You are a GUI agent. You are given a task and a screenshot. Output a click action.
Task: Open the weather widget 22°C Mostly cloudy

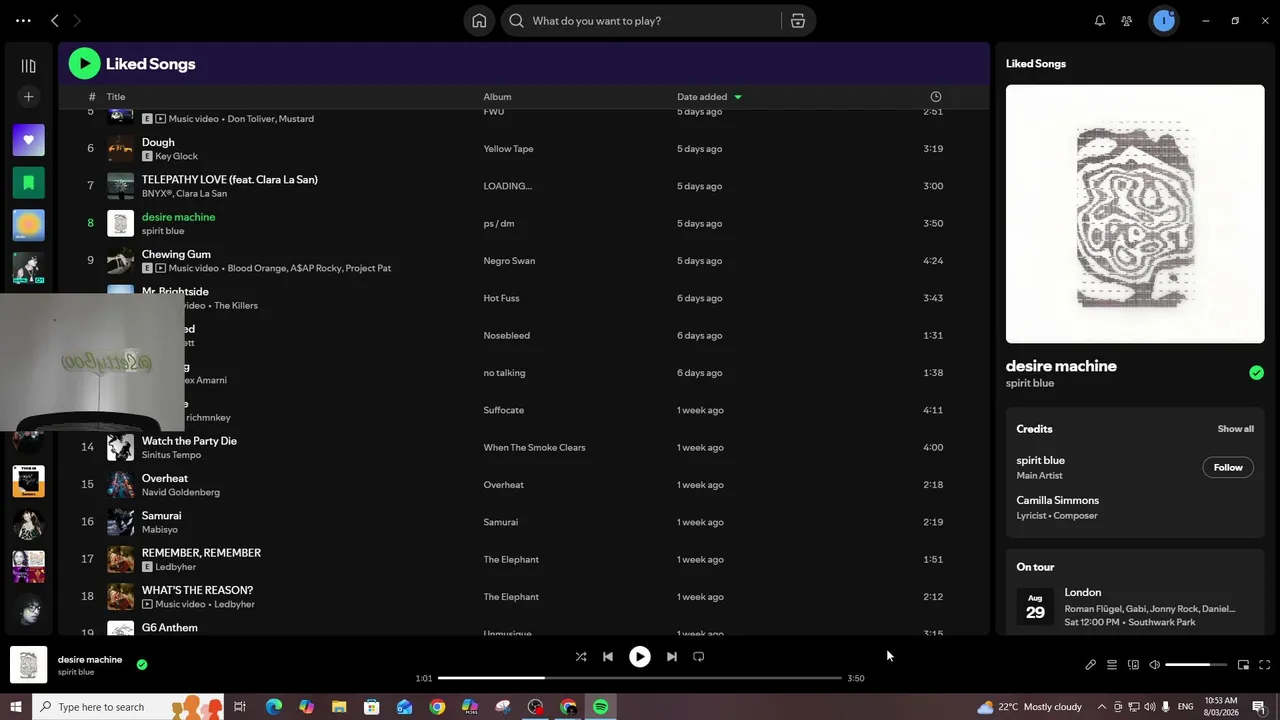coord(1030,707)
